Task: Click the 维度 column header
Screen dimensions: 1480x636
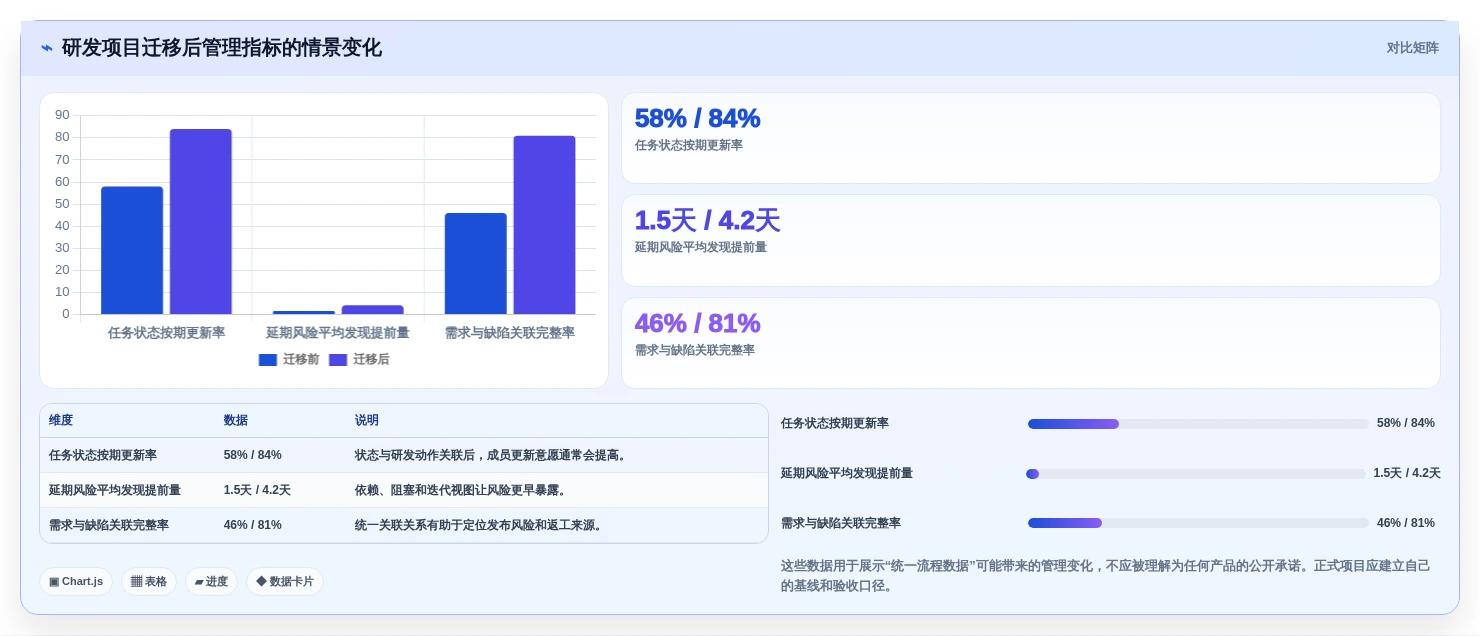Action: pyautogui.click(x=61, y=421)
